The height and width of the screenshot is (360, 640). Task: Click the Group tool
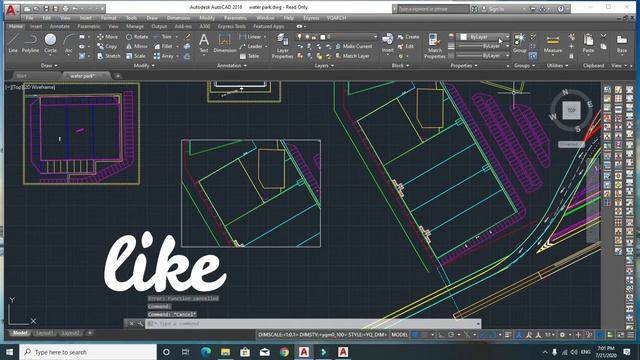click(x=520, y=43)
